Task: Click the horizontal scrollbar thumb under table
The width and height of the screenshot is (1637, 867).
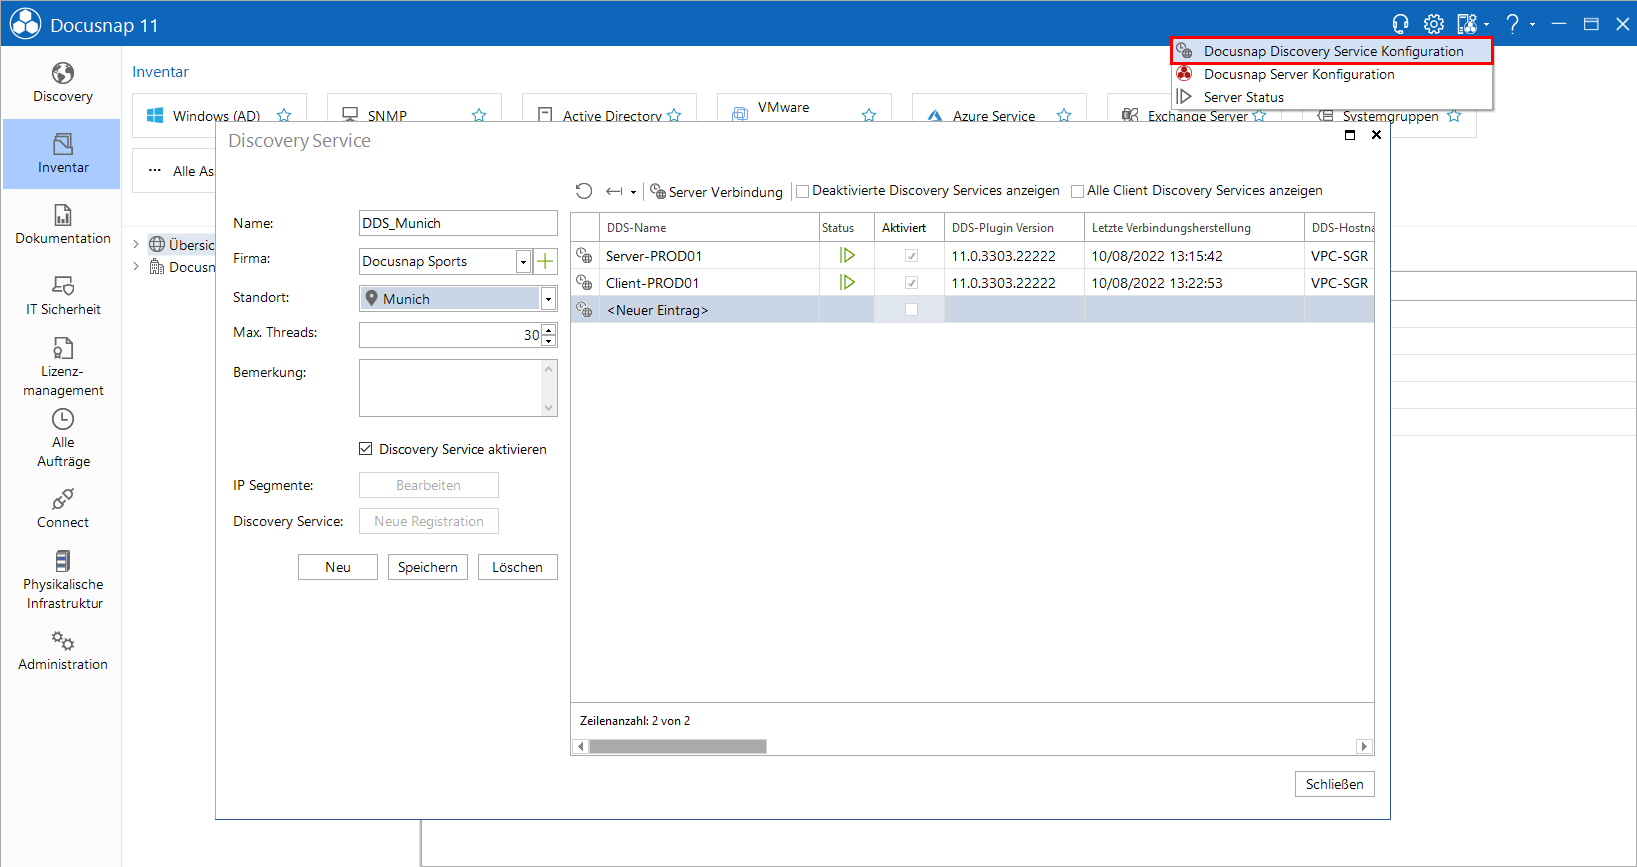Action: point(678,746)
